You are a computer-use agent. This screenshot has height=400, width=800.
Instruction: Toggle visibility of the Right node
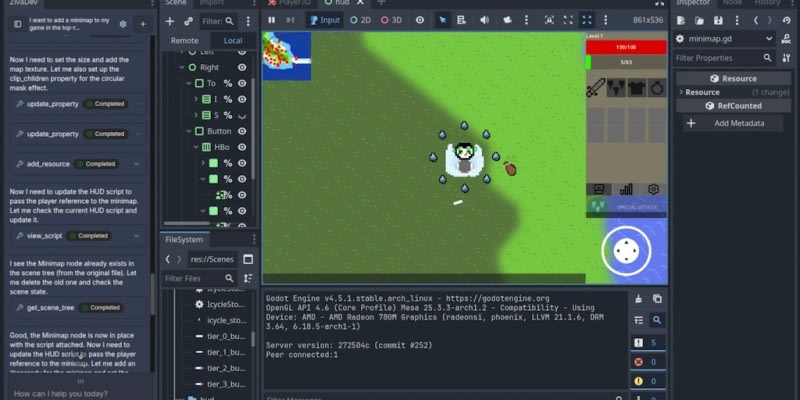tap(242, 67)
